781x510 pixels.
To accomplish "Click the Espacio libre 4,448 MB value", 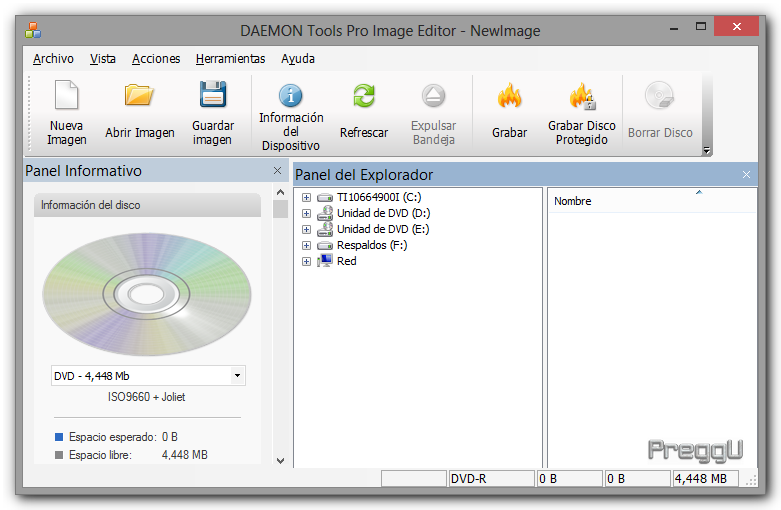I will point(185,455).
